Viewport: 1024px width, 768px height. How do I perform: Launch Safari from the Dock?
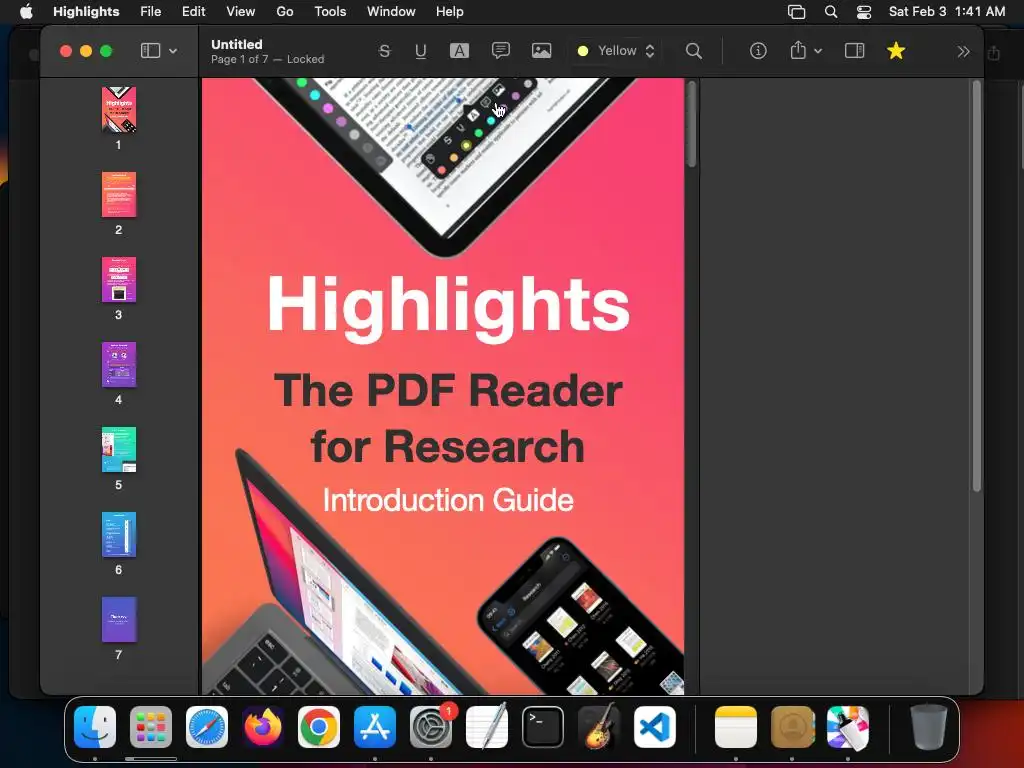tap(207, 727)
